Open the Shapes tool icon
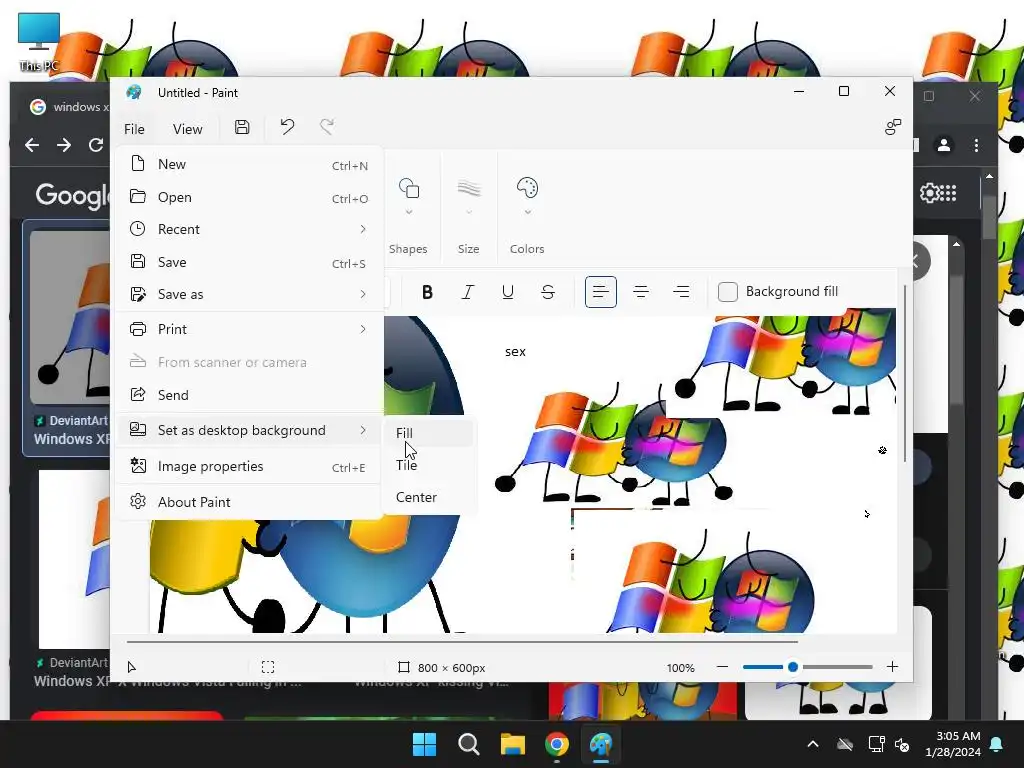The width and height of the screenshot is (1024, 768). (409, 189)
